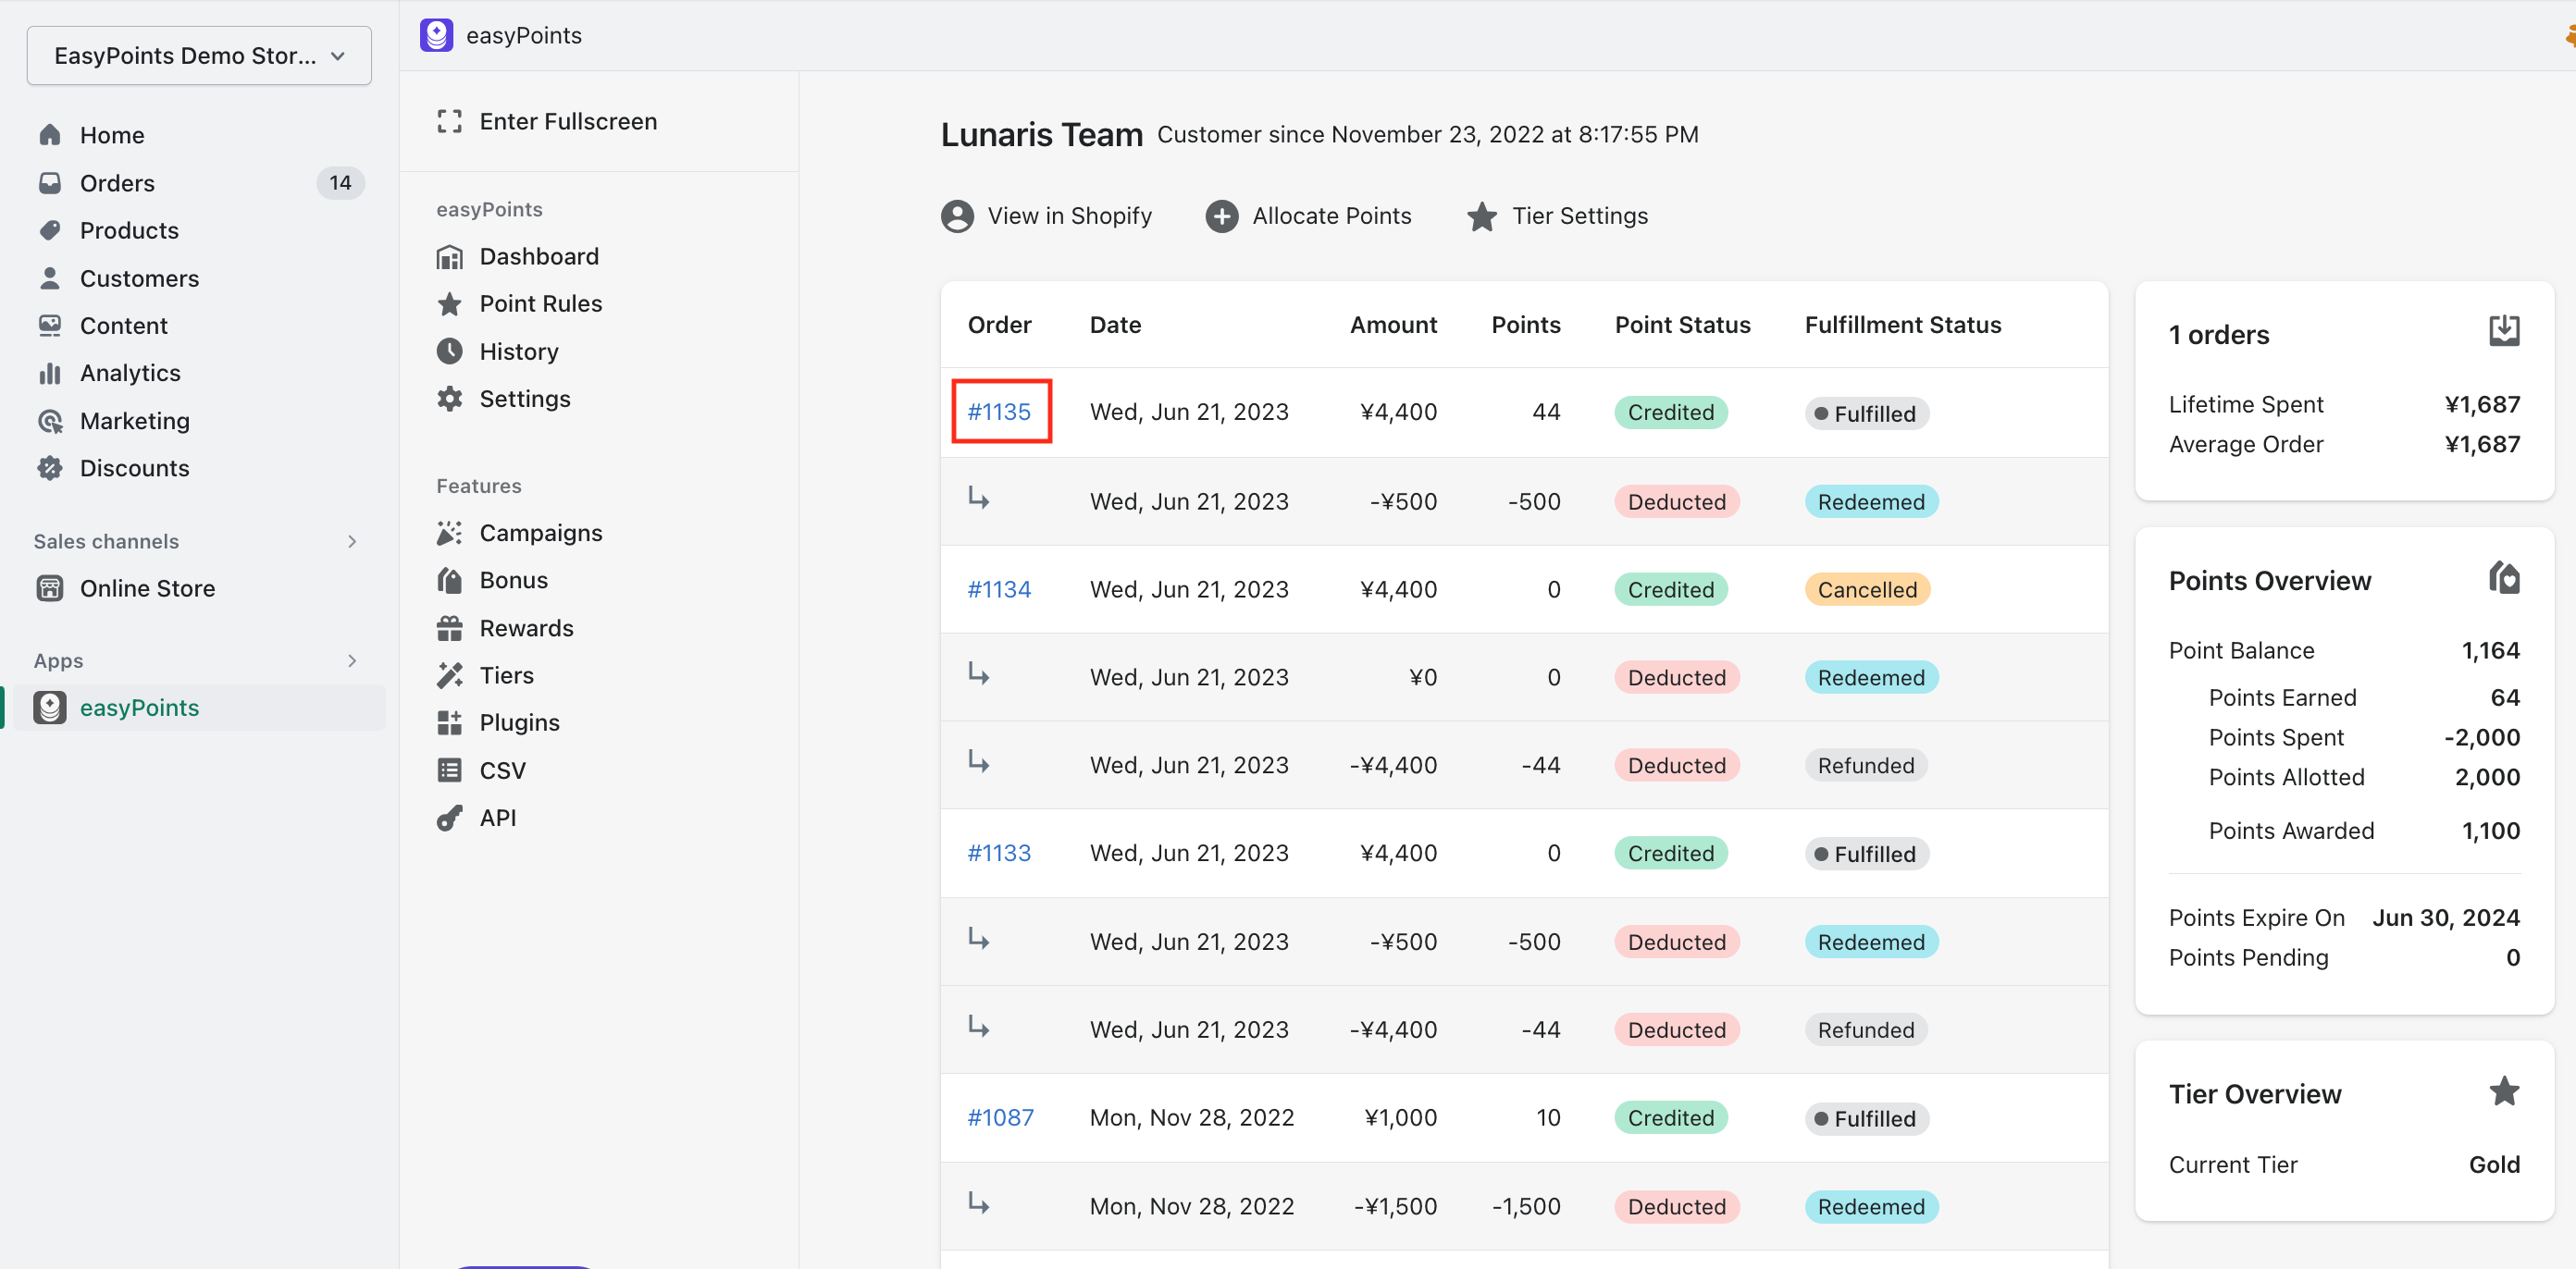Open the Tiers feature page
Image resolution: width=2576 pixels, height=1269 pixels.
pos(506,675)
